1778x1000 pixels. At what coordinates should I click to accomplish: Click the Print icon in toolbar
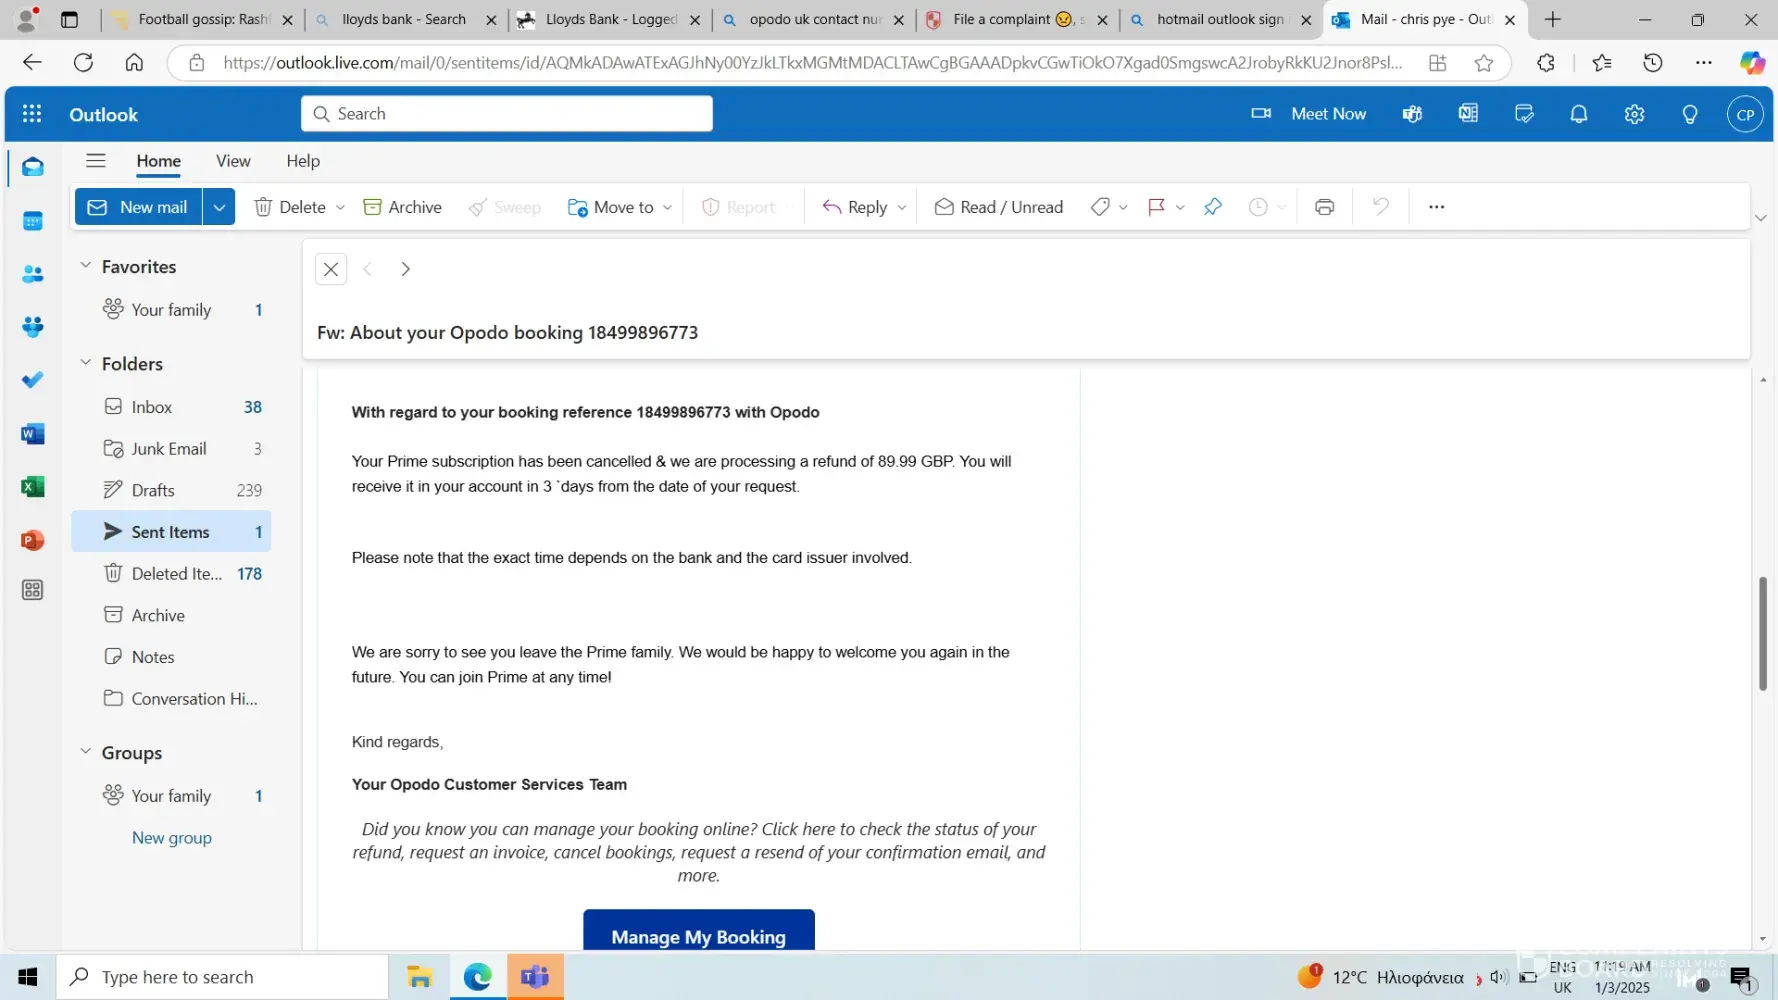pyautogui.click(x=1324, y=207)
